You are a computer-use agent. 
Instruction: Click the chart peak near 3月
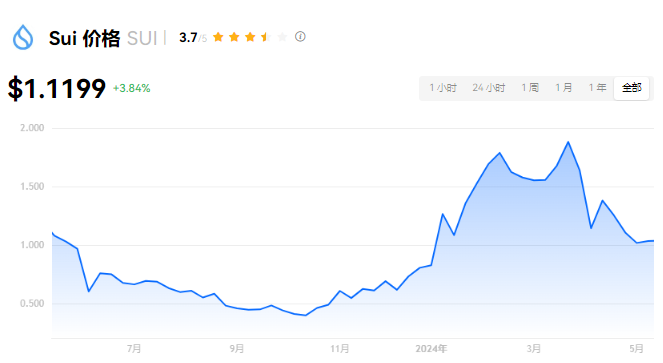568,142
